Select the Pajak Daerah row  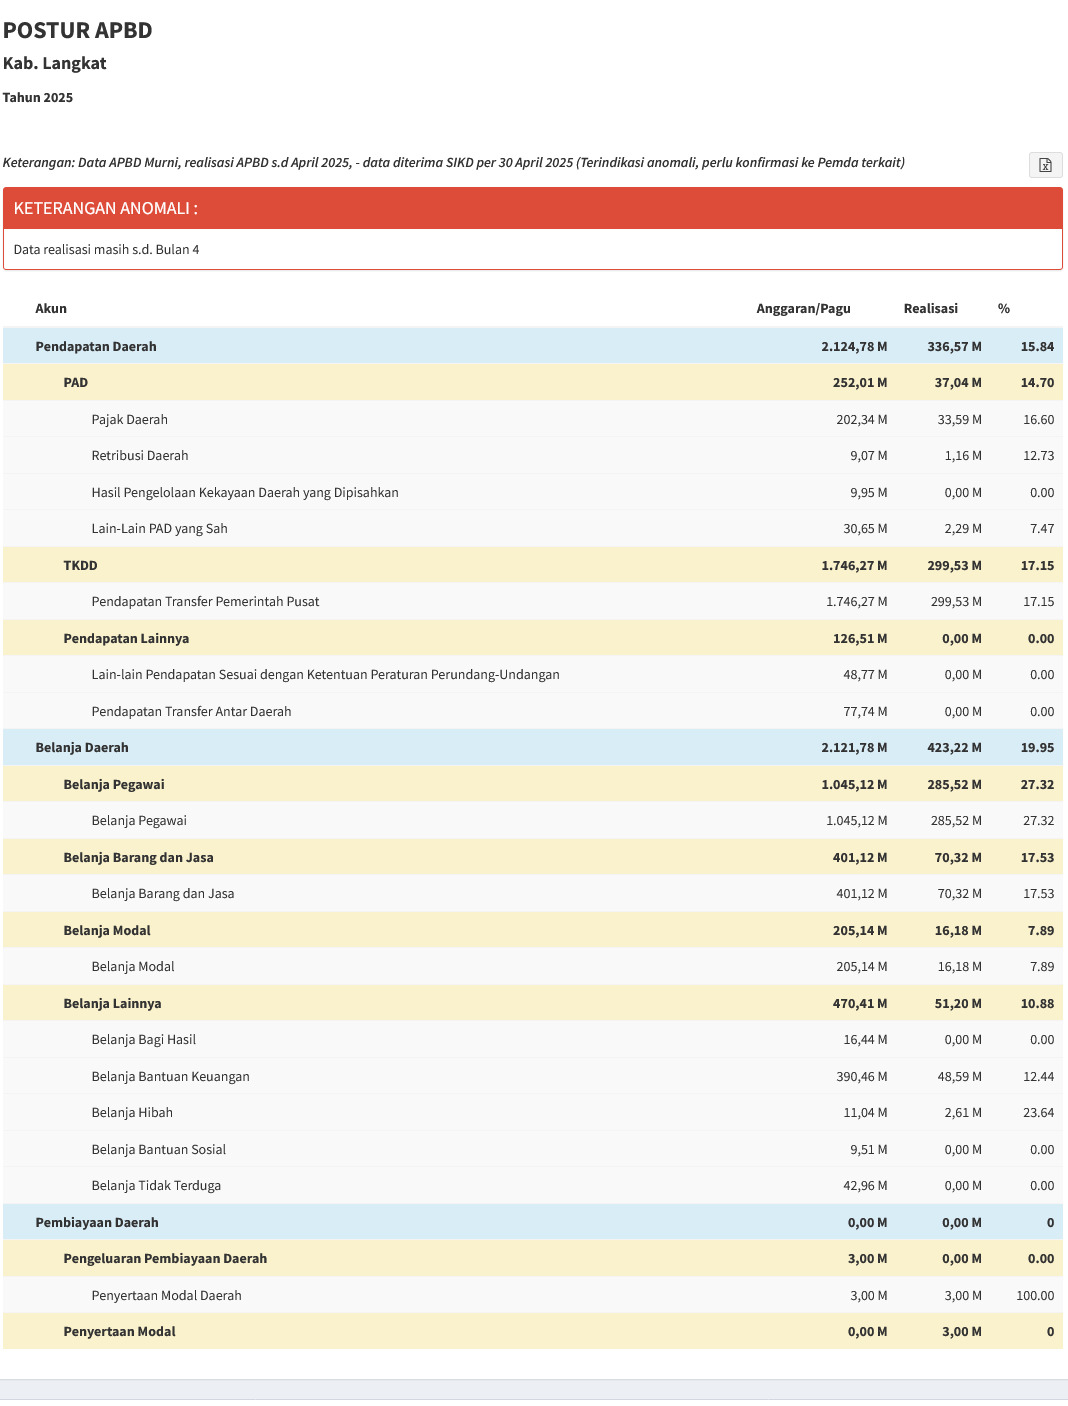click(x=533, y=419)
